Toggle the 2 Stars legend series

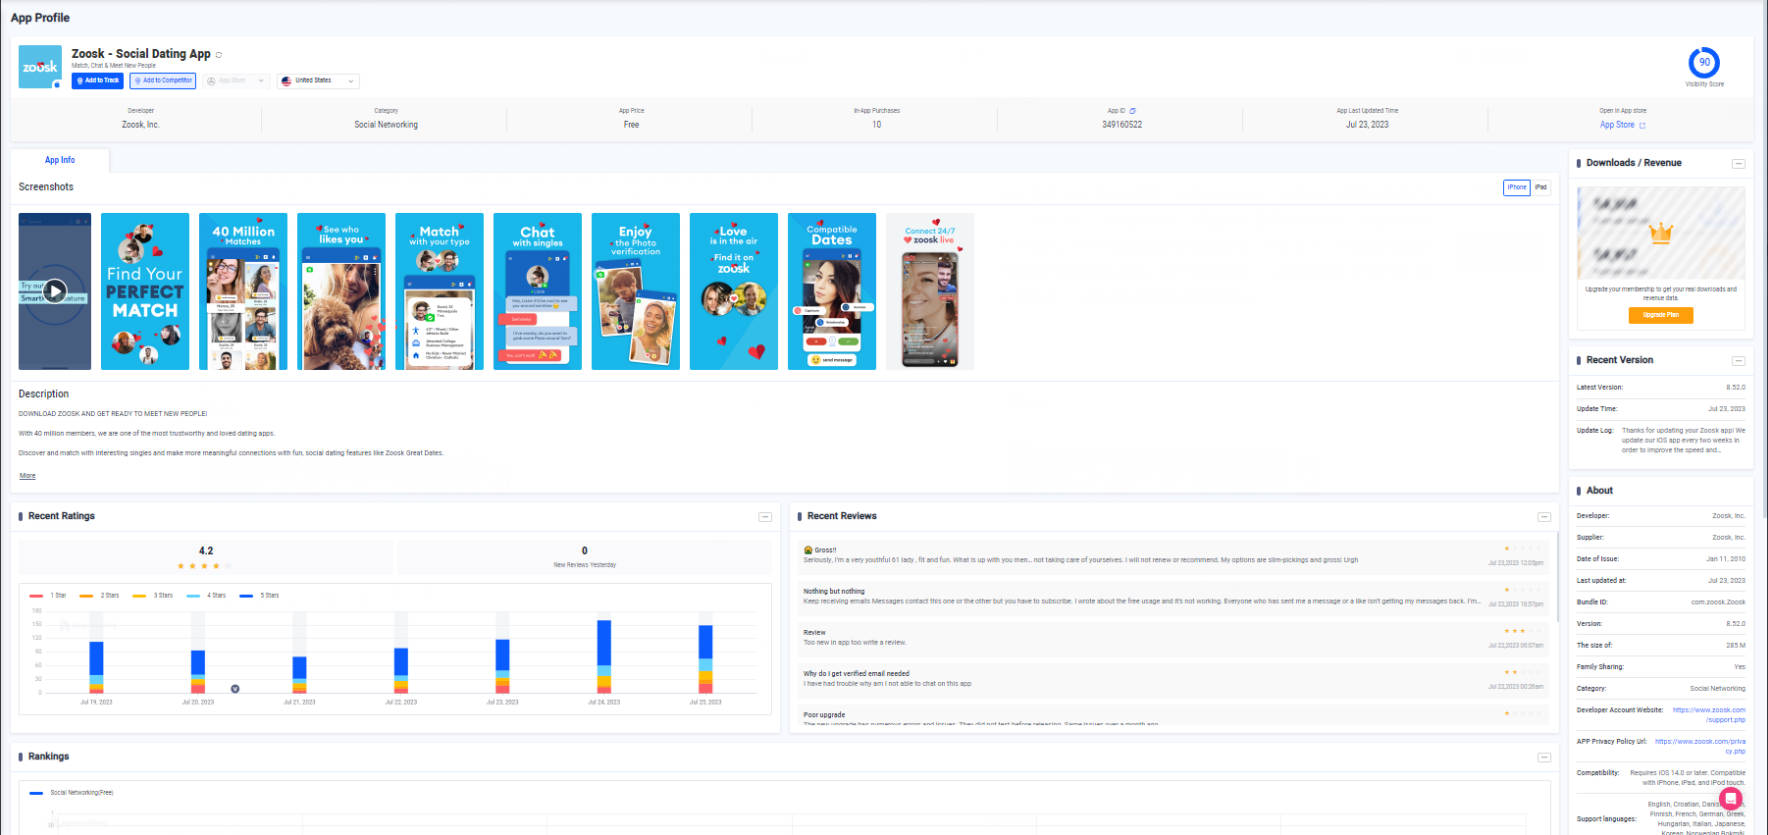pyautogui.click(x=99, y=595)
